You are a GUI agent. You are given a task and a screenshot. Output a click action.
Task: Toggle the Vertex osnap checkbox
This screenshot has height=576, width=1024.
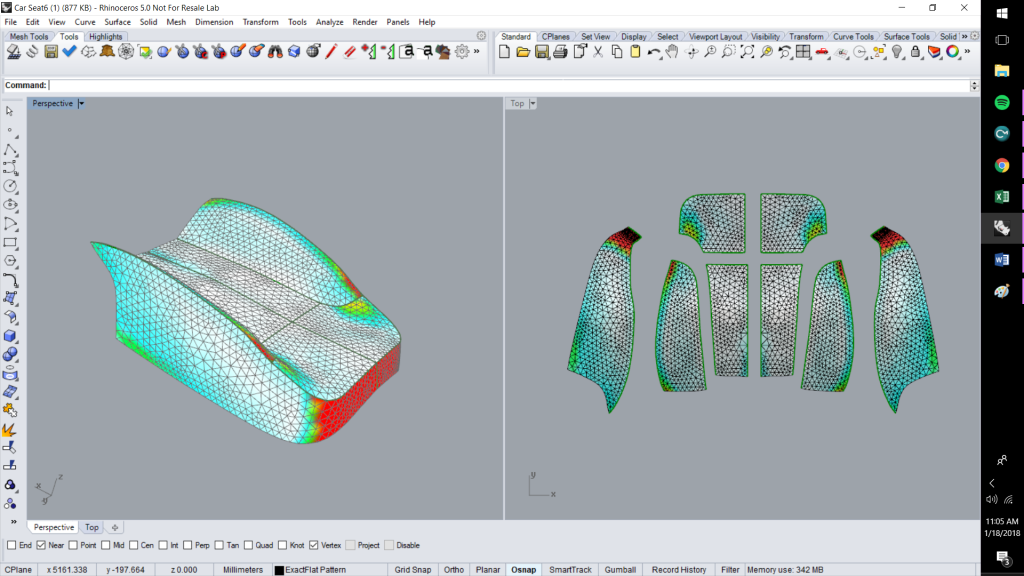click(314, 545)
